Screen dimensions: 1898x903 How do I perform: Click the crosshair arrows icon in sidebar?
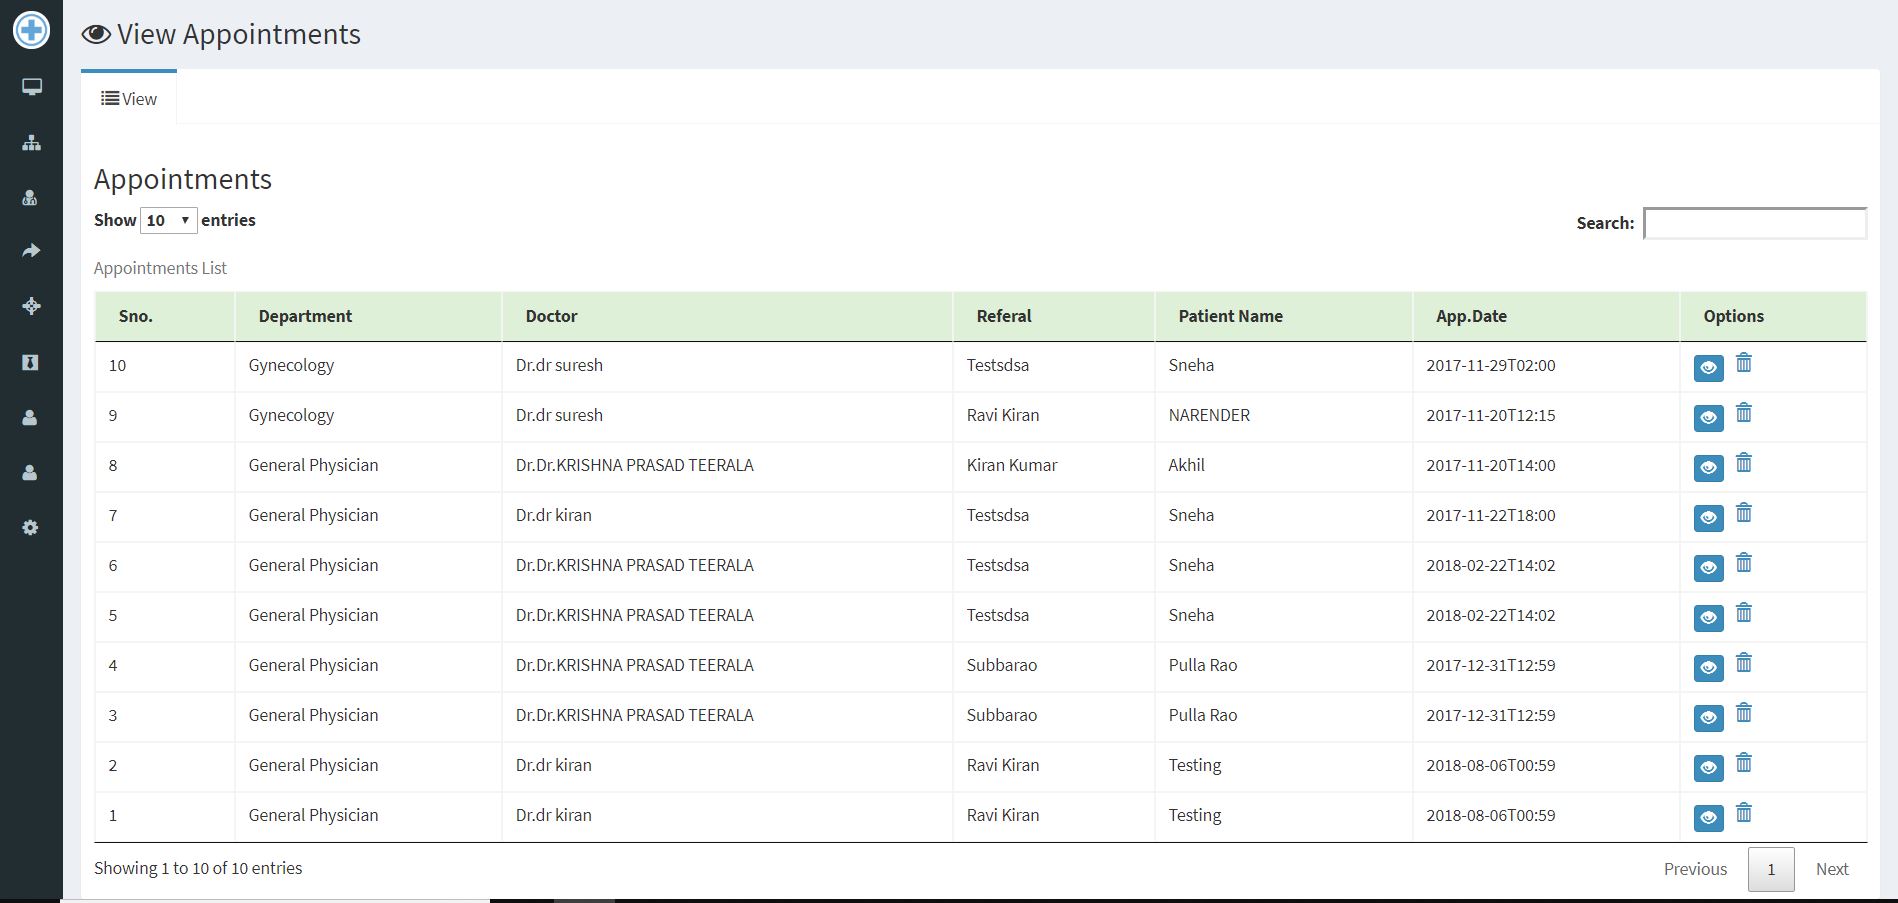(31, 306)
